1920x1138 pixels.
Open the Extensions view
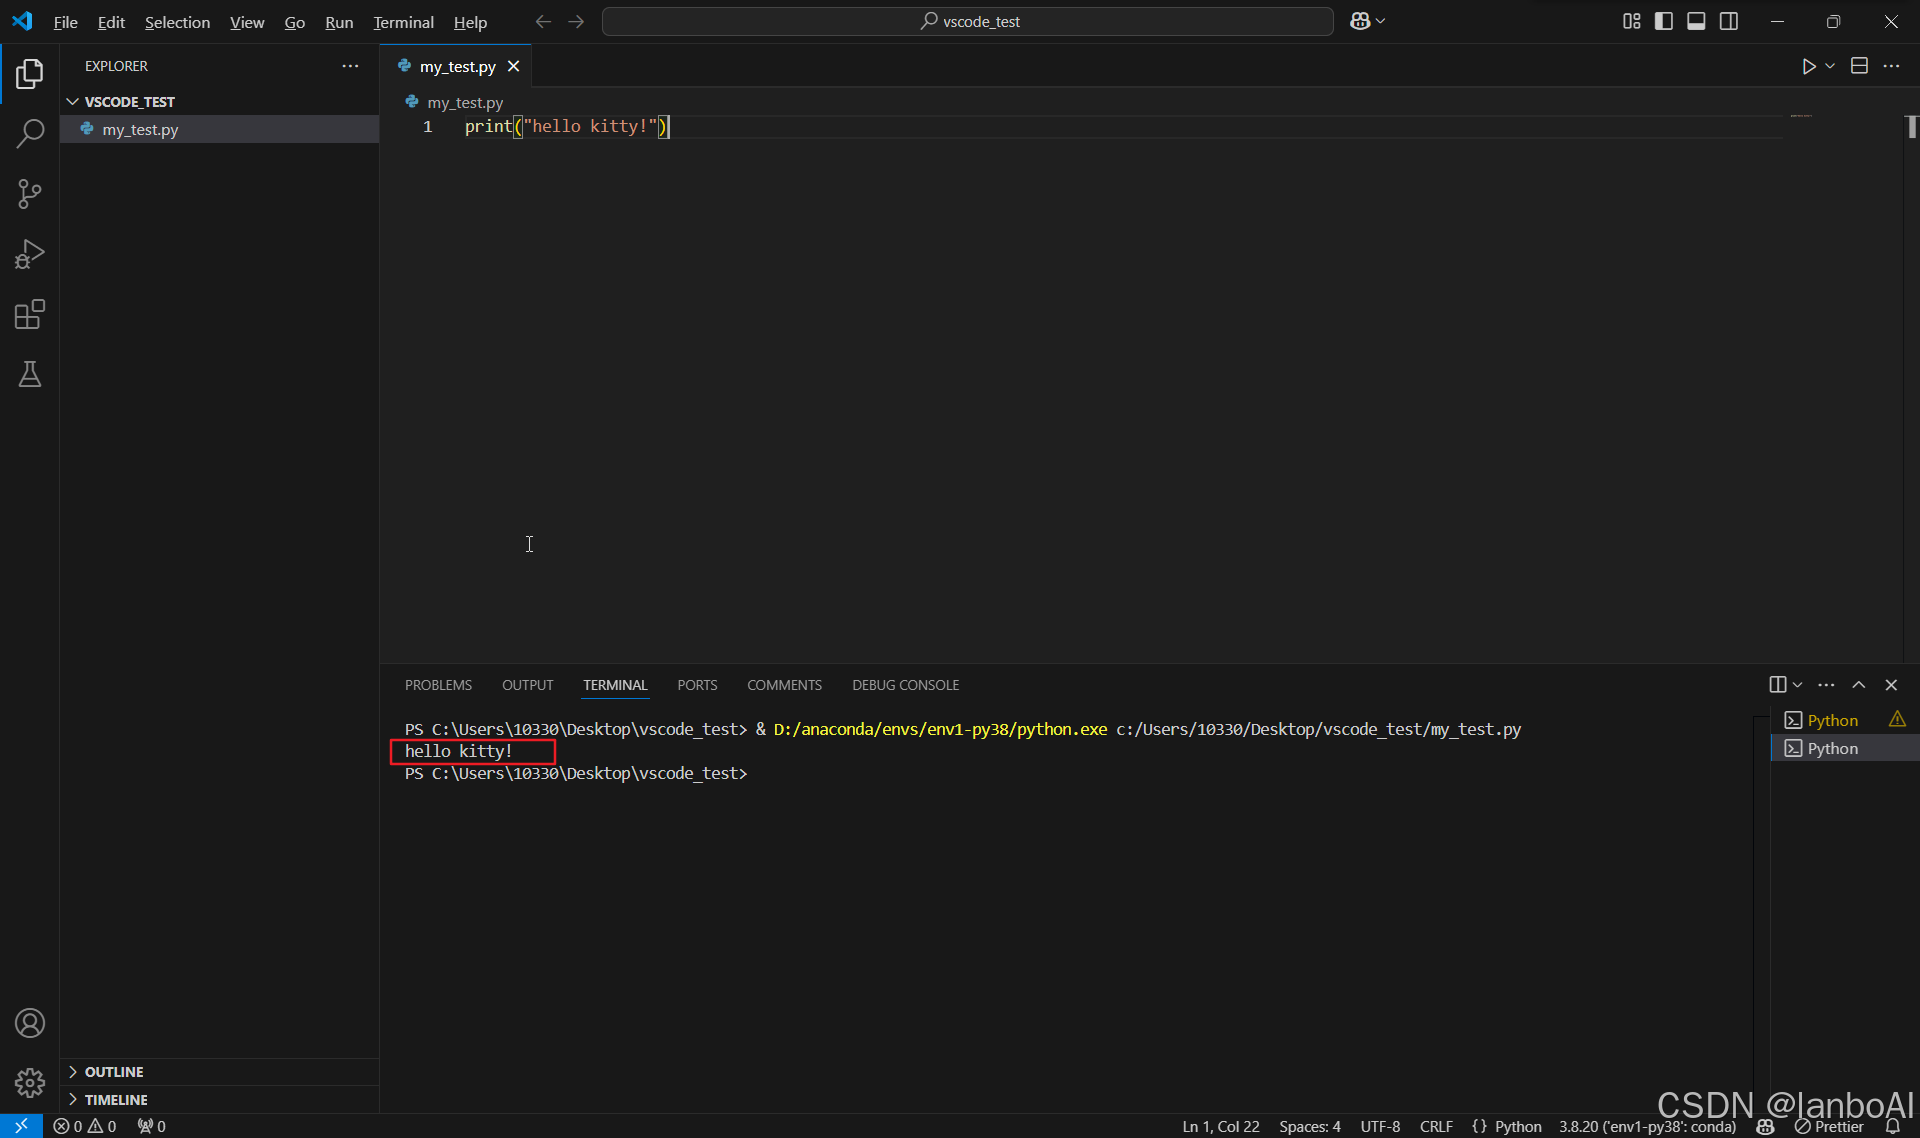pyautogui.click(x=30, y=314)
